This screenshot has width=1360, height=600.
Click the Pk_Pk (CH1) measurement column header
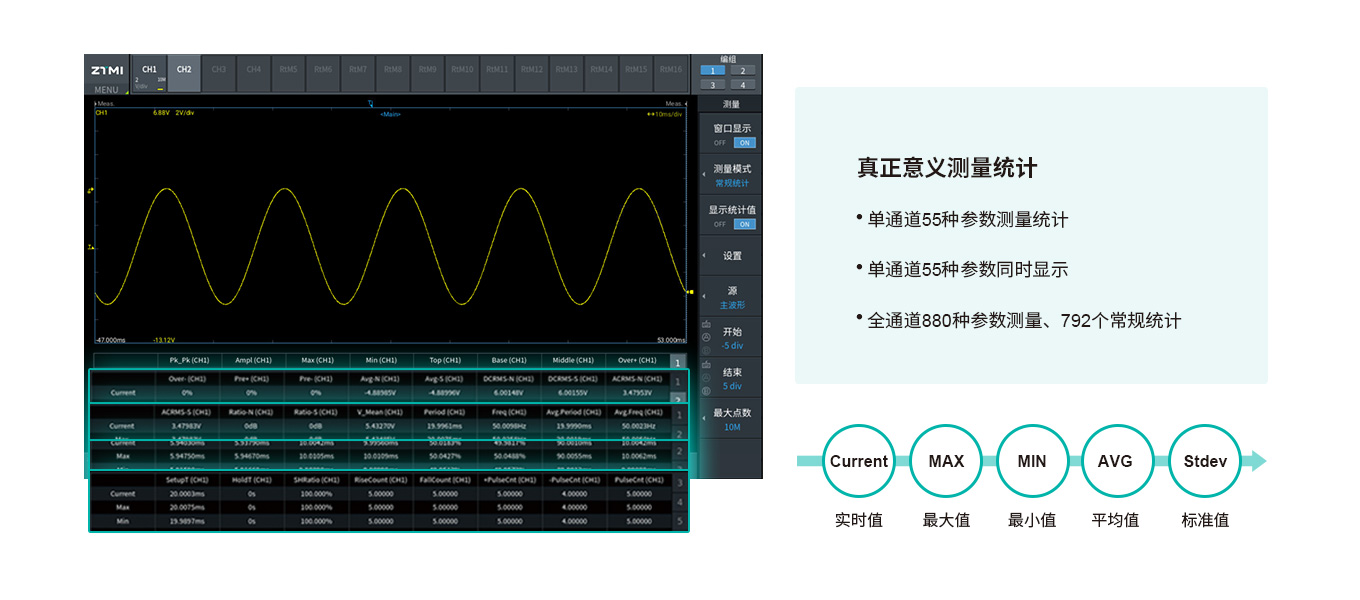click(x=188, y=360)
